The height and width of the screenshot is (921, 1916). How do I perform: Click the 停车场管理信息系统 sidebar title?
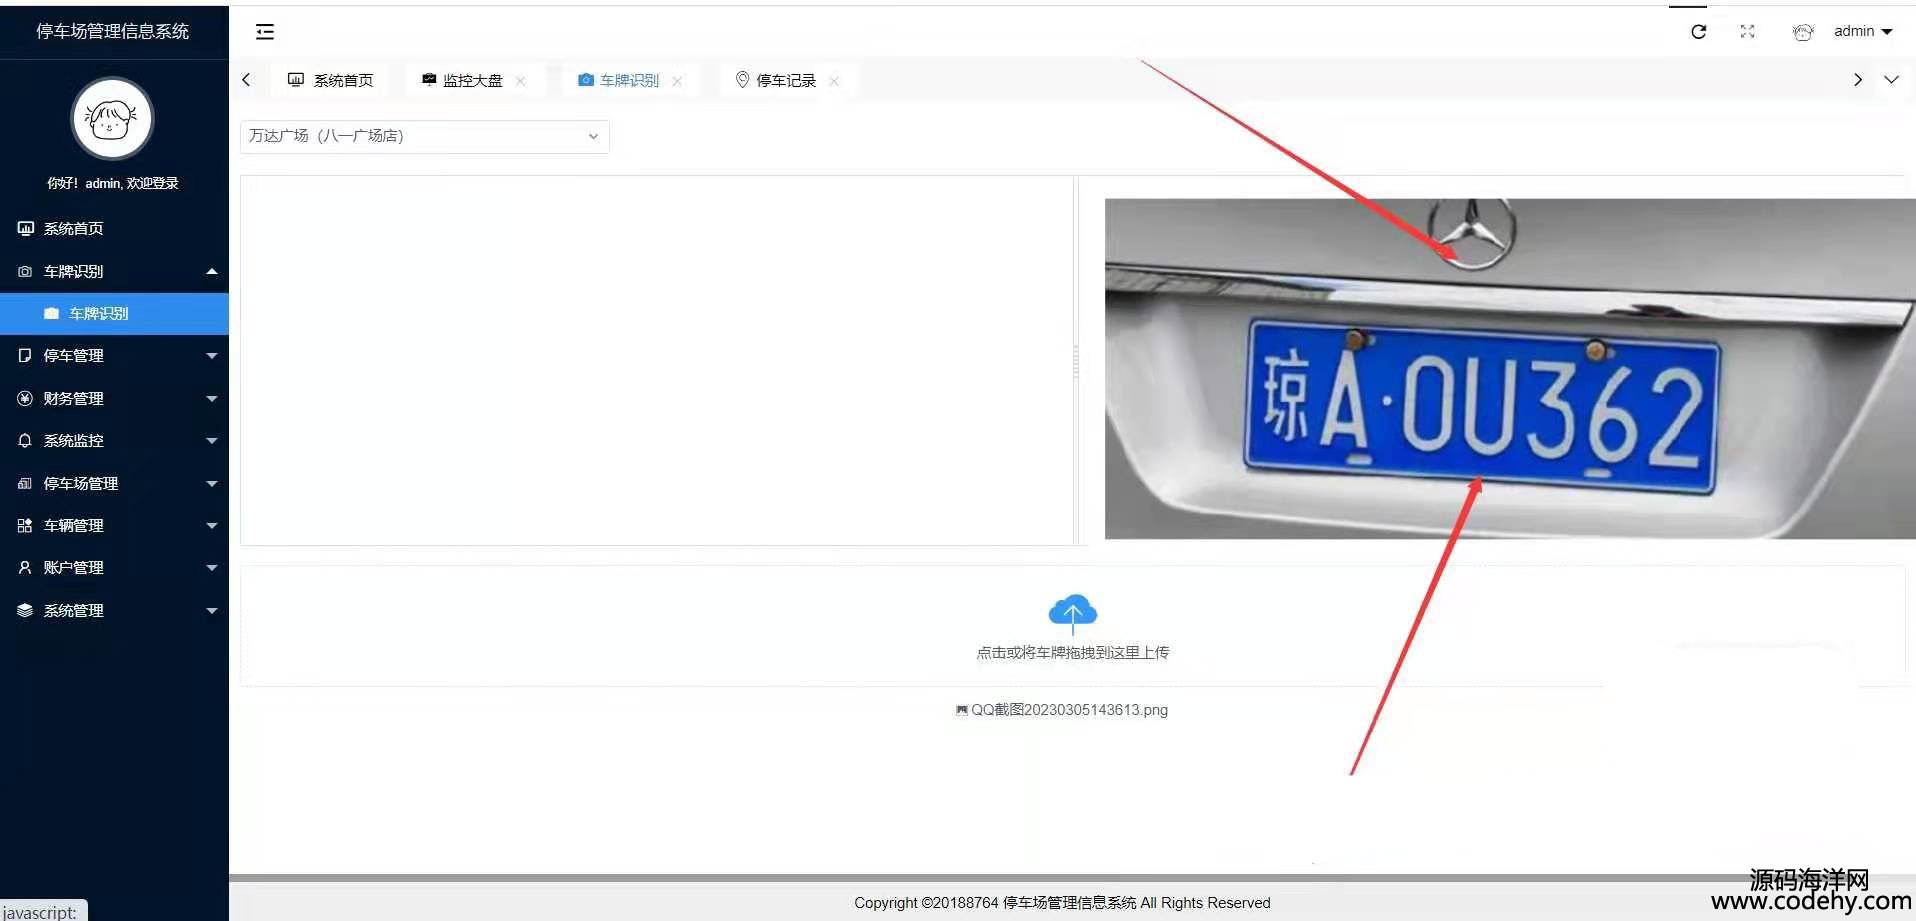pos(113,31)
